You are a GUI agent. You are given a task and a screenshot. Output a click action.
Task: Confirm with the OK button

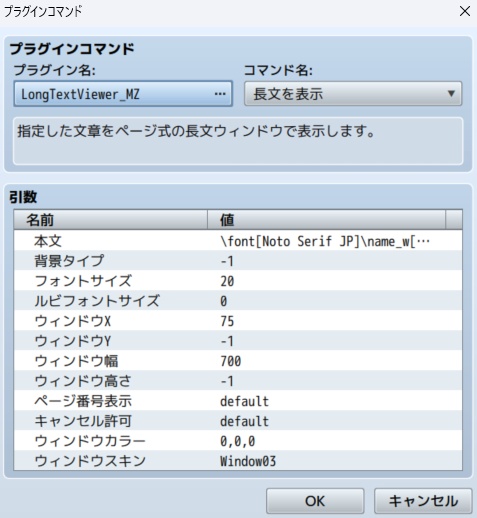point(315,501)
